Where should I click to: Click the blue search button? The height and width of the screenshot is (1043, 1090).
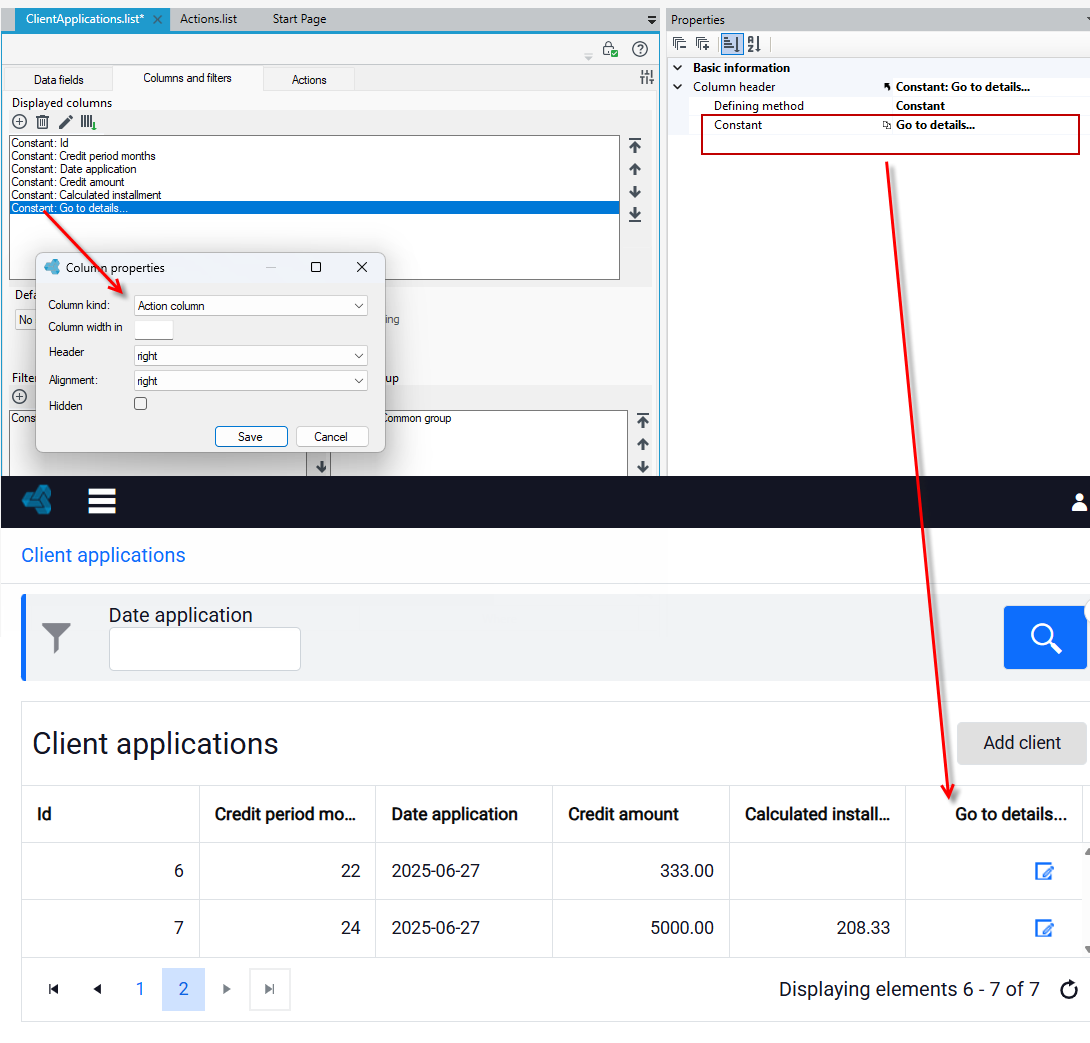1046,638
